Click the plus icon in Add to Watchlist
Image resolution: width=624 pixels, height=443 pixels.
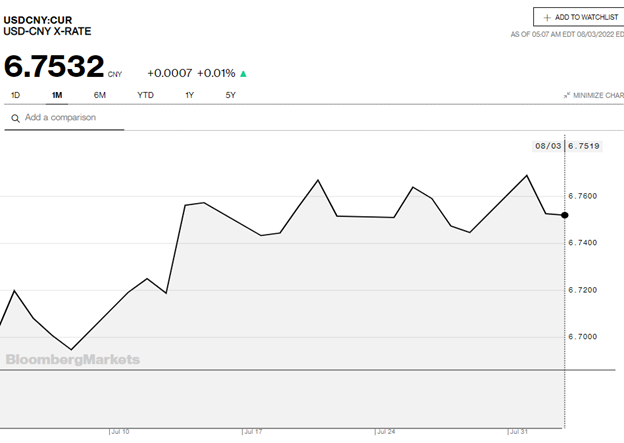point(547,18)
